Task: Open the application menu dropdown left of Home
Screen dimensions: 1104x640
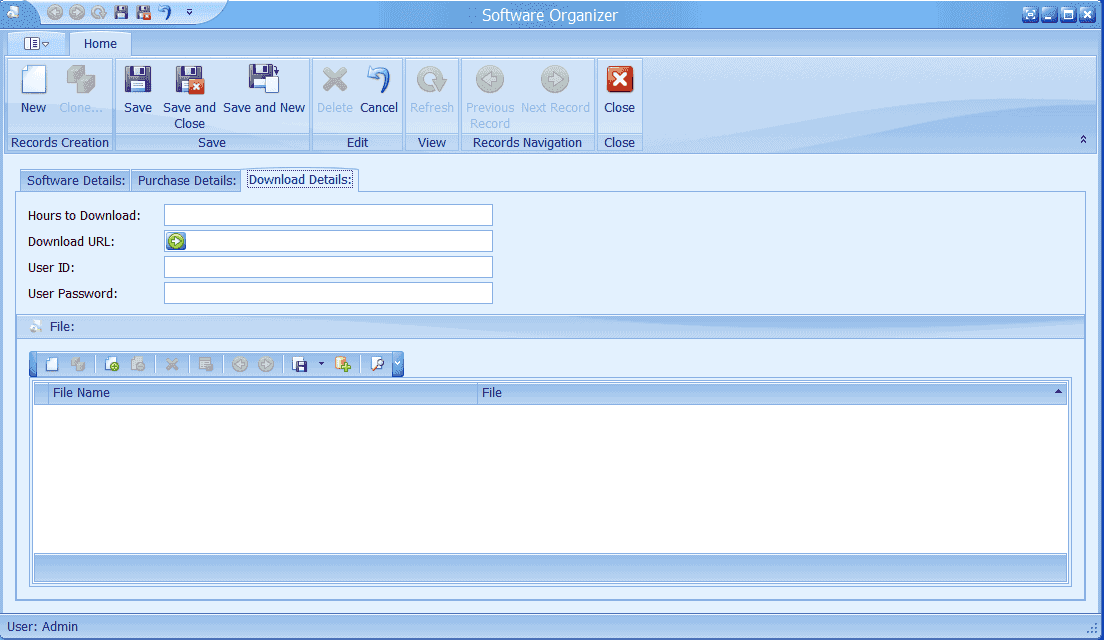Action: [36, 44]
